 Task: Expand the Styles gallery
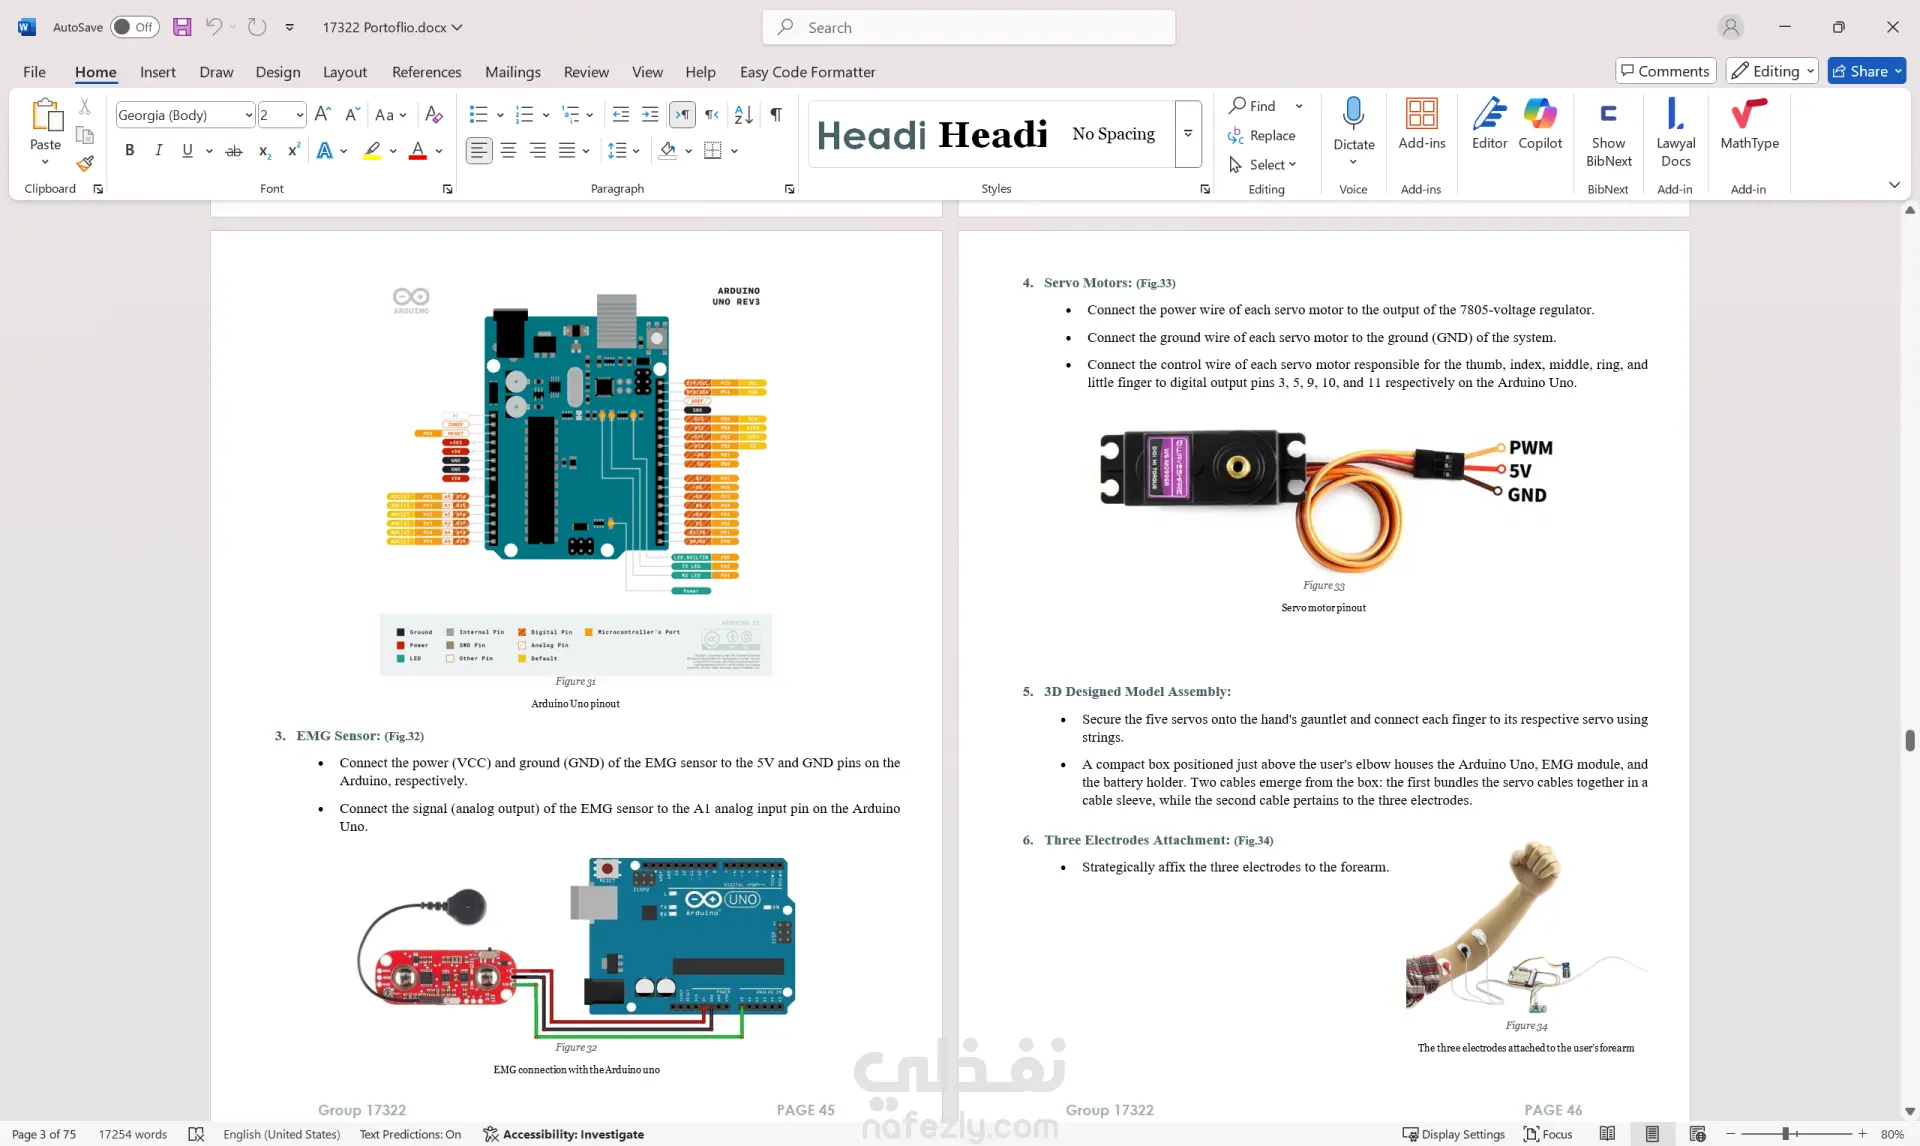(x=1188, y=133)
